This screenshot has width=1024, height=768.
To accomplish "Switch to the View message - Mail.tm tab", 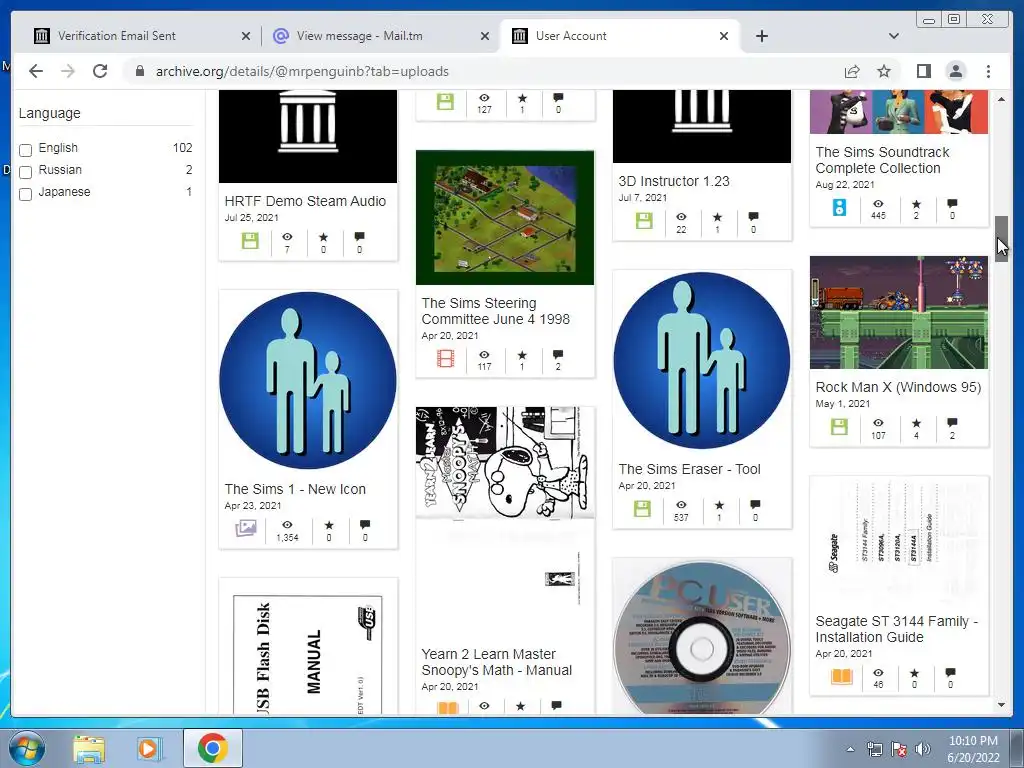I will pyautogui.click(x=359, y=36).
